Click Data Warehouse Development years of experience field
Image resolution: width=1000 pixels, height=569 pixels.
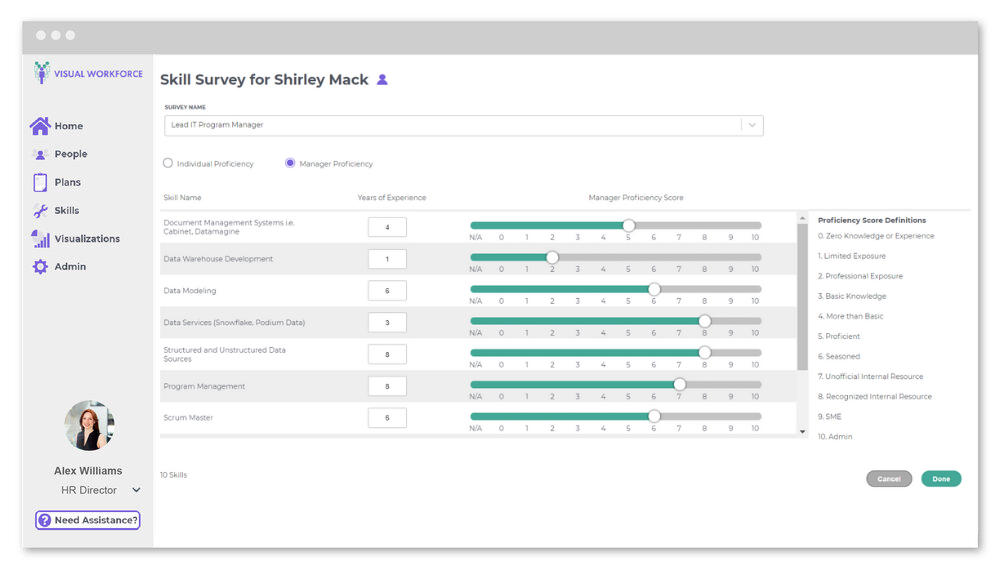point(387,259)
